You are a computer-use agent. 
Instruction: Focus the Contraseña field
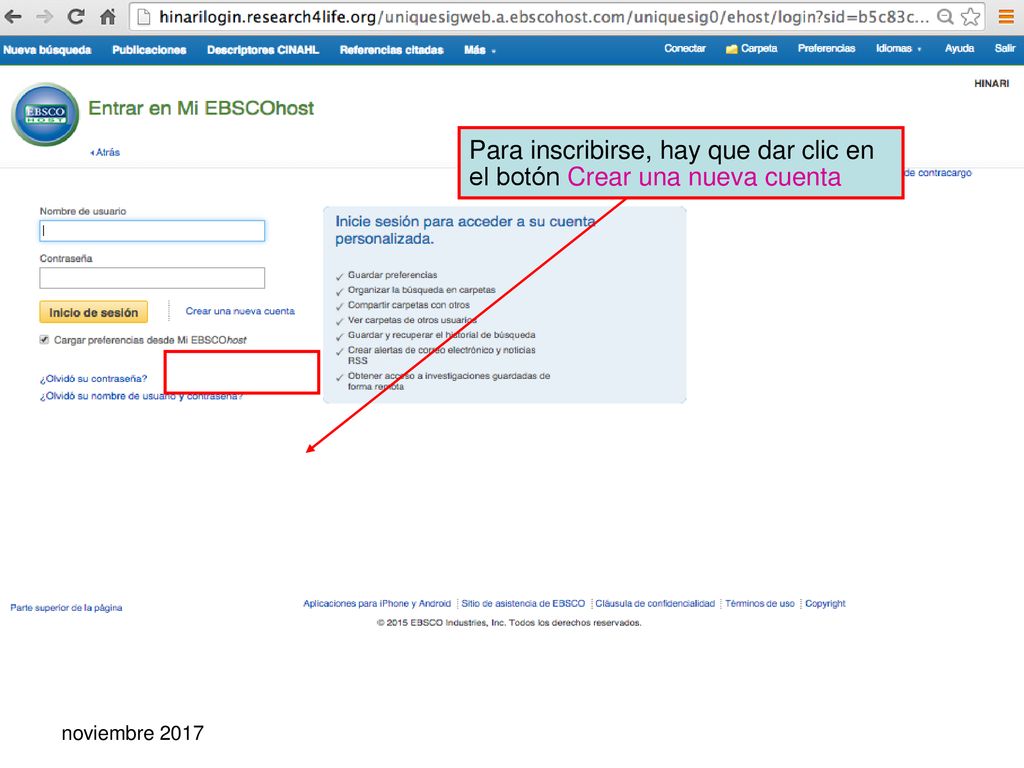152,278
